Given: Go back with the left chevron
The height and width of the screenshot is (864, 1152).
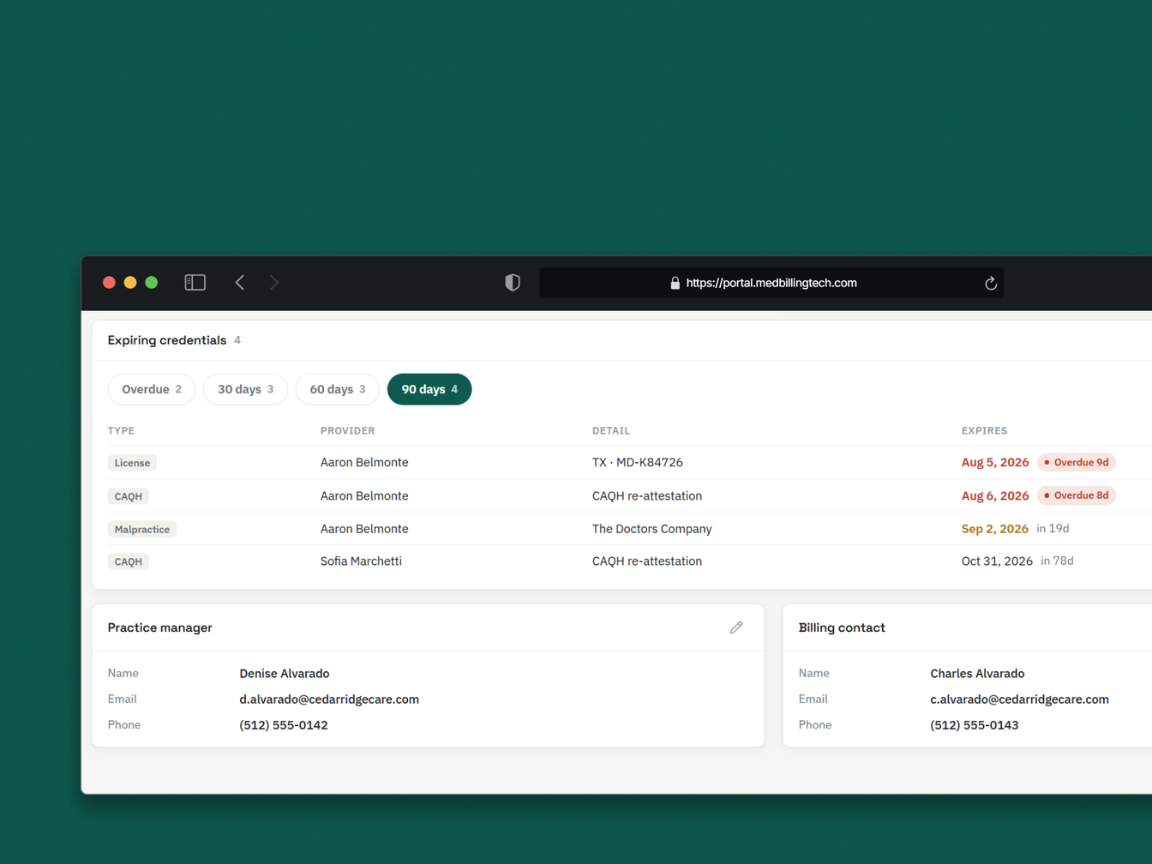Looking at the screenshot, I should [240, 283].
